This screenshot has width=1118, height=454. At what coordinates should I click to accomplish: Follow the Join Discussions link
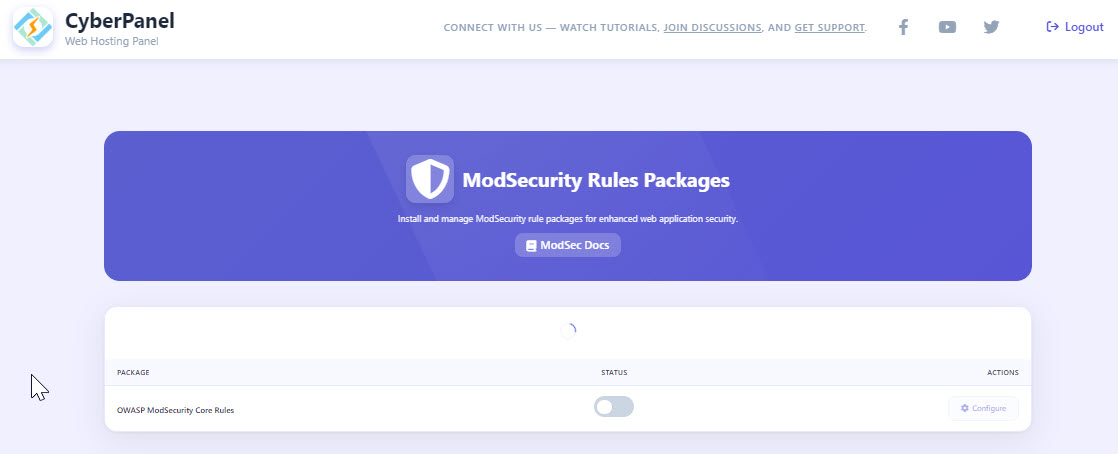(712, 28)
